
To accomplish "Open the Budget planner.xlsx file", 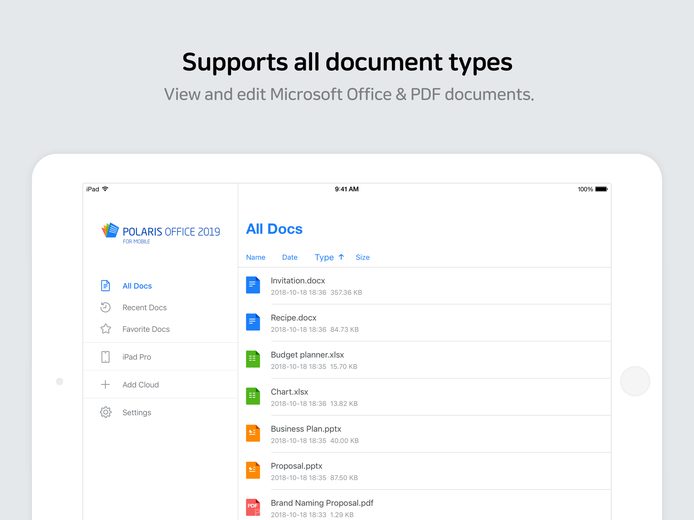I will click(x=425, y=360).
